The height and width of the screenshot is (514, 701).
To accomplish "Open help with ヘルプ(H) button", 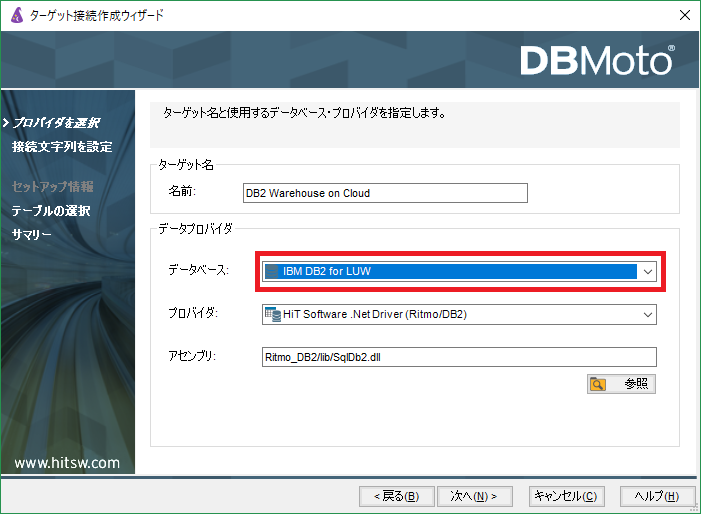I will click(x=657, y=497).
